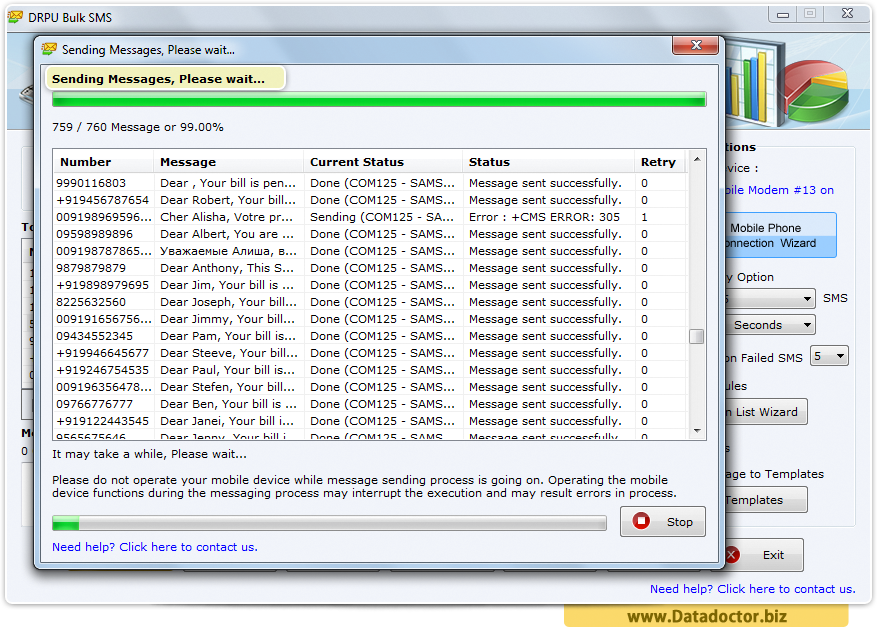Screen dimensions: 877x627
Task: Click the message list scrollbar thumb
Action: click(x=697, y=336)
